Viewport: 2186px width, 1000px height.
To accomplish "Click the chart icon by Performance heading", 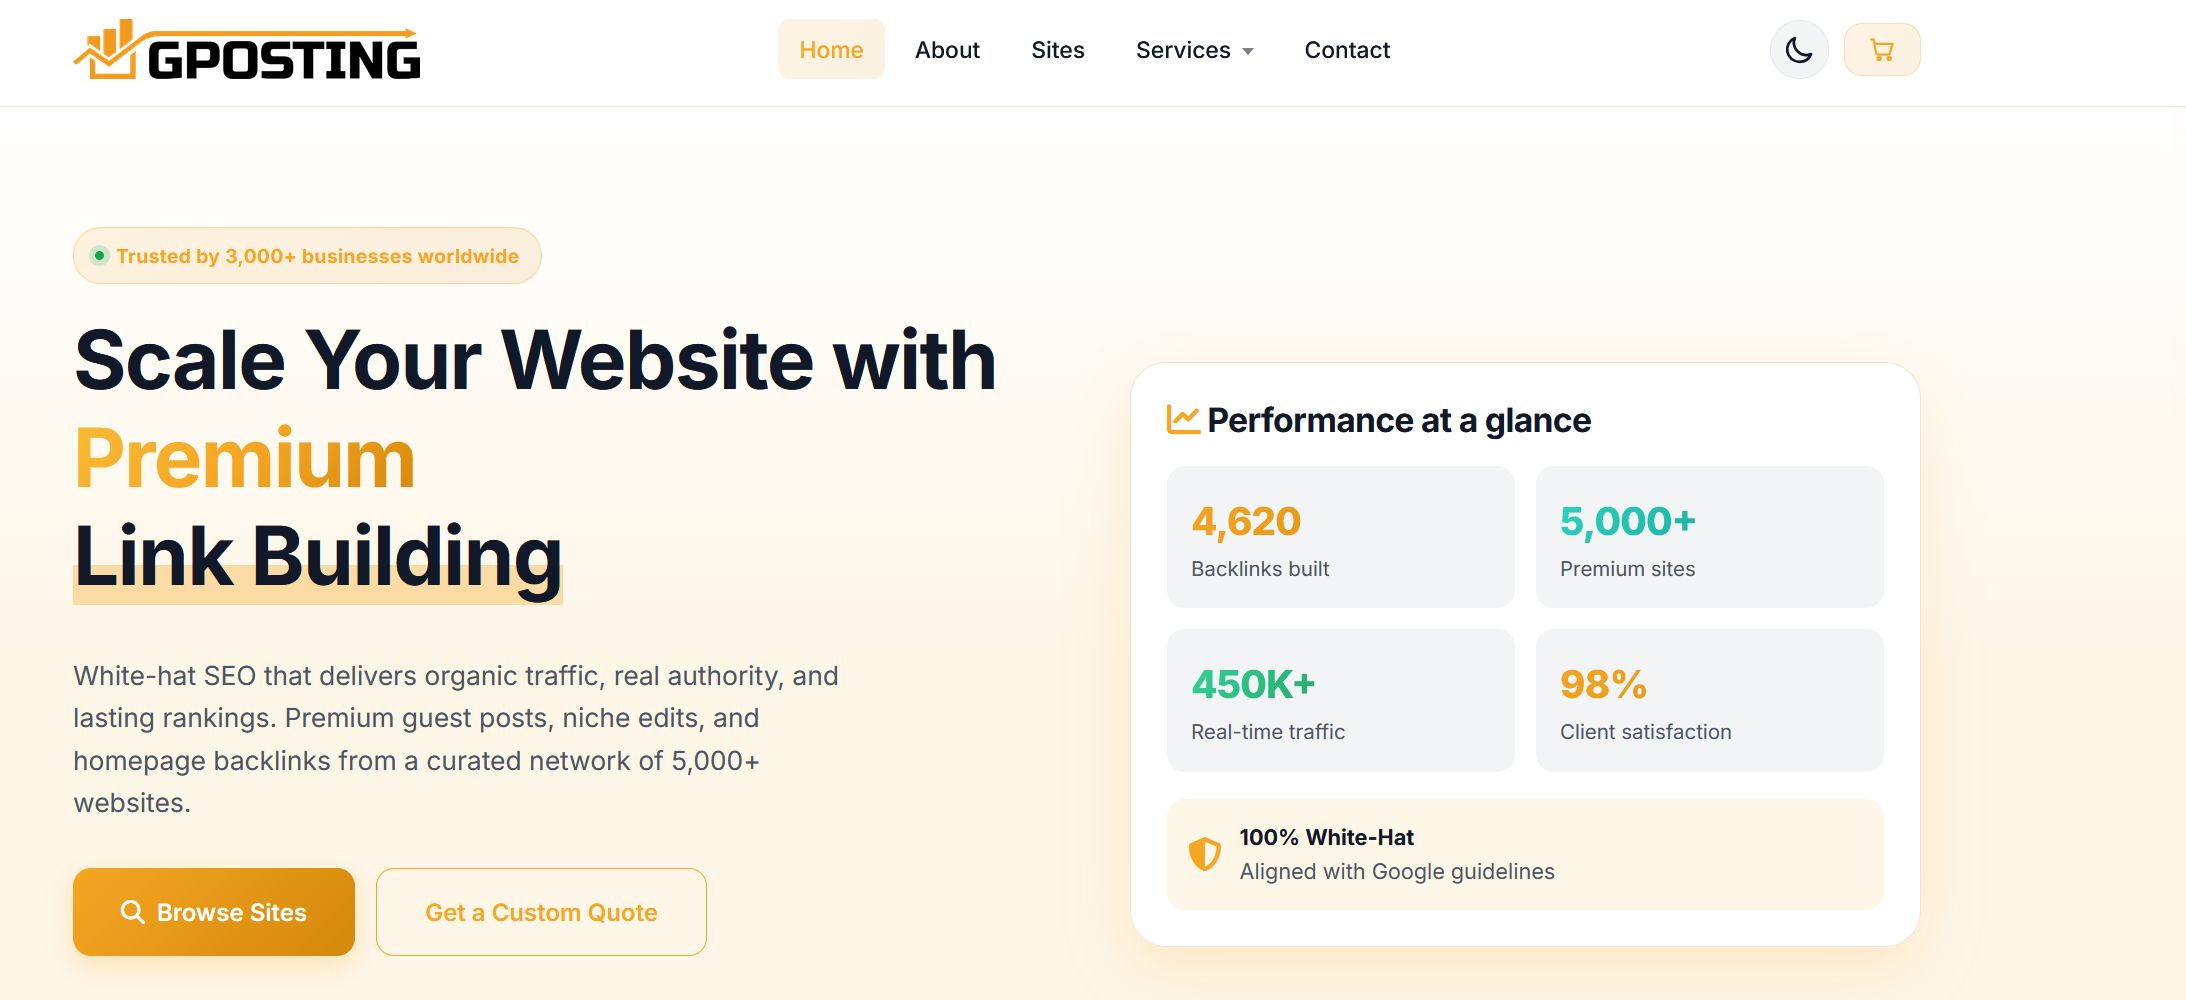I will pos(1183,420).
